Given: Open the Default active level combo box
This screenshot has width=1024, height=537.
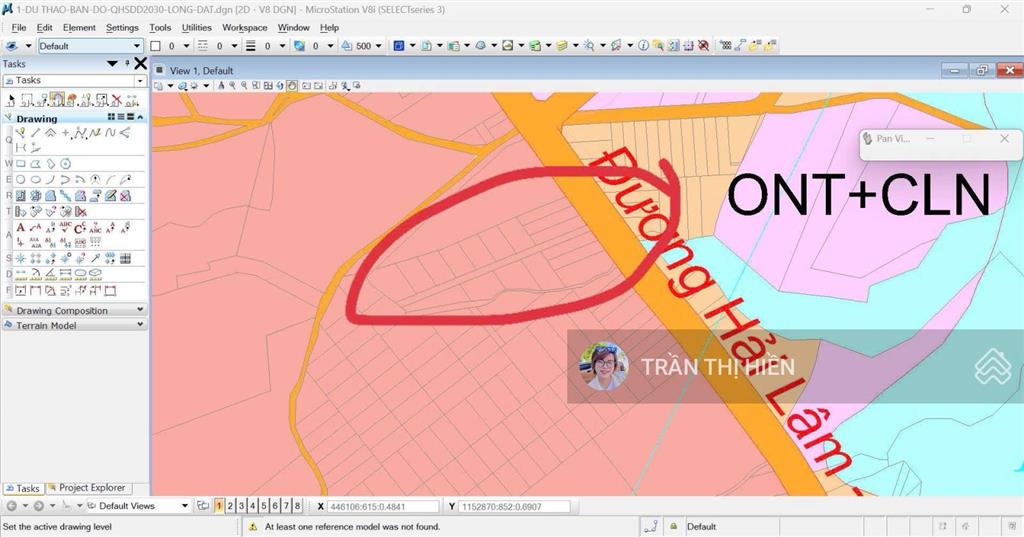Looking at the screenshot, I should click(90, 46).
